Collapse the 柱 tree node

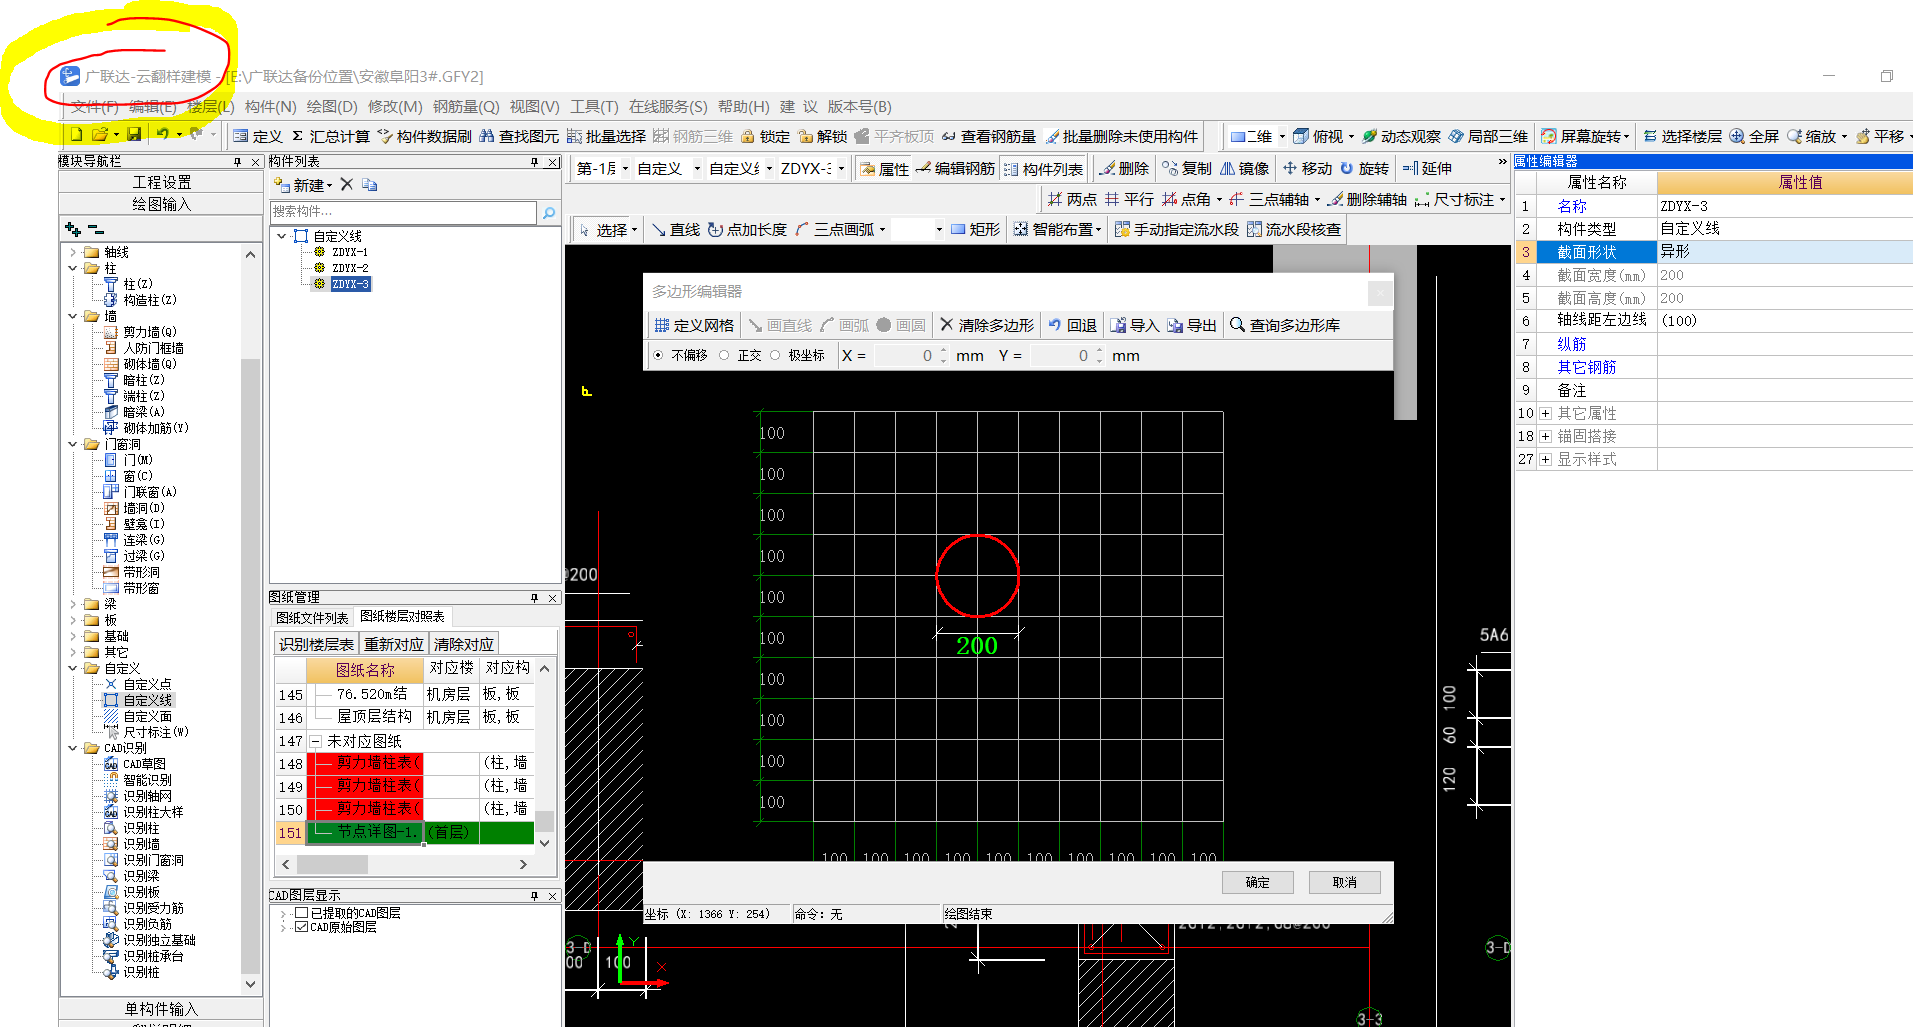pos(73,268)
